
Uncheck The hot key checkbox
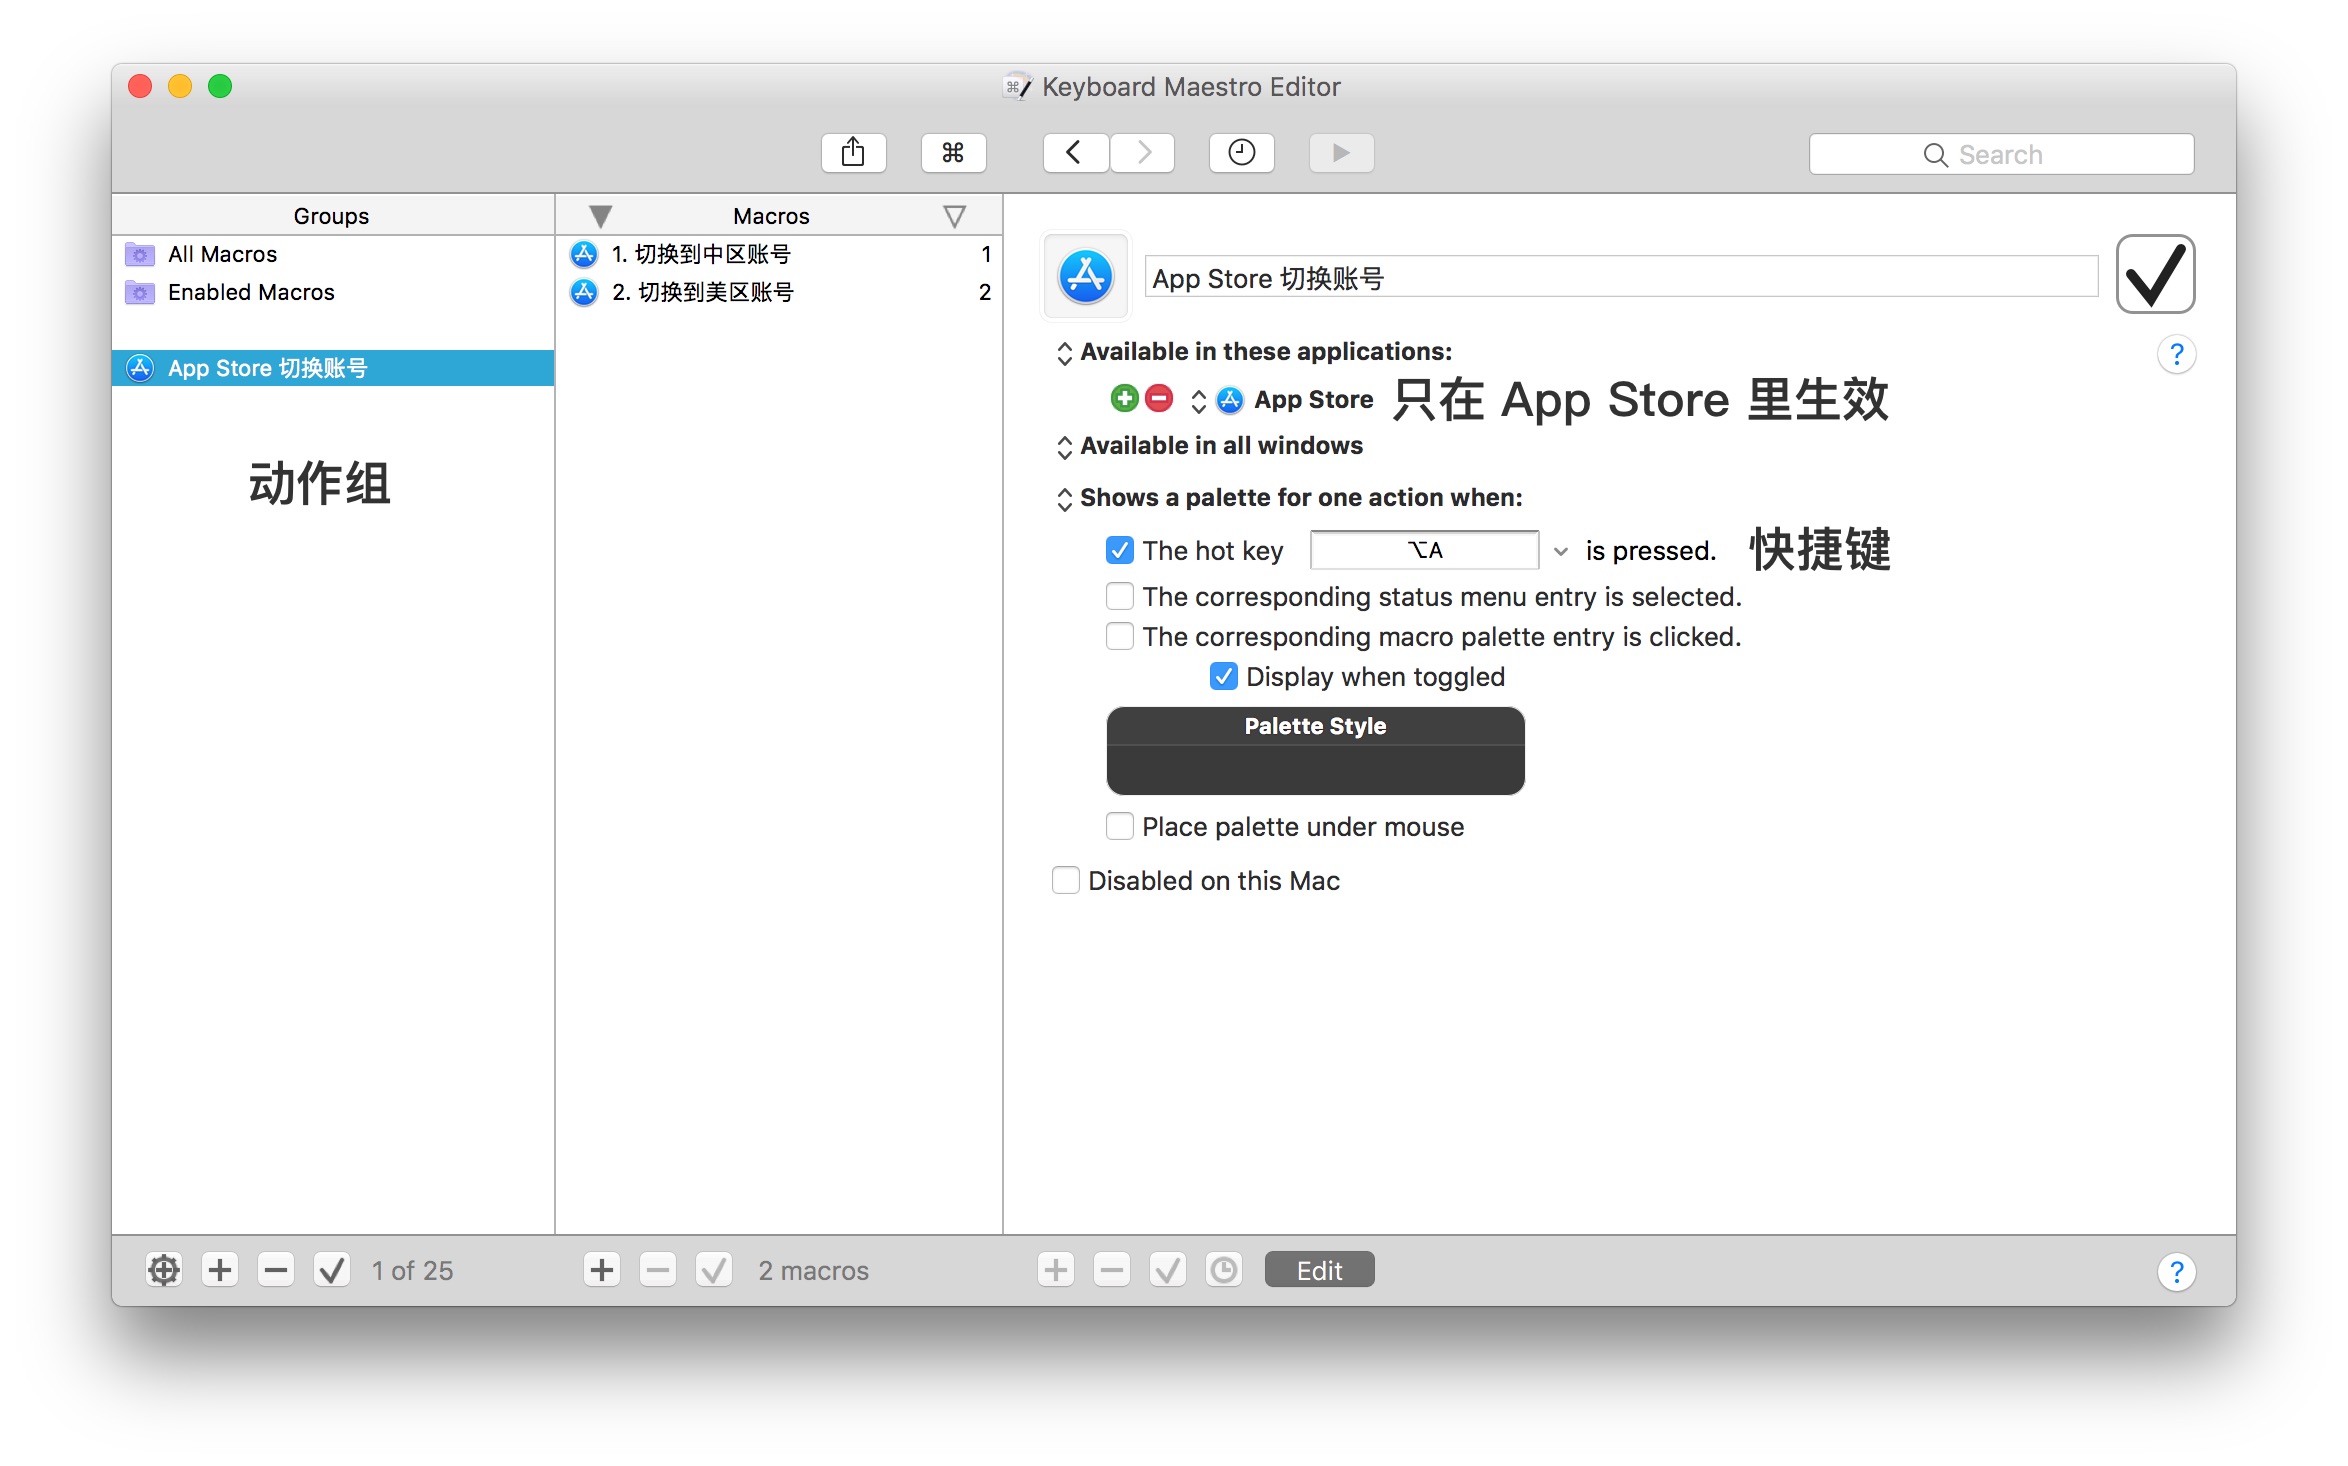[1120, 550]
